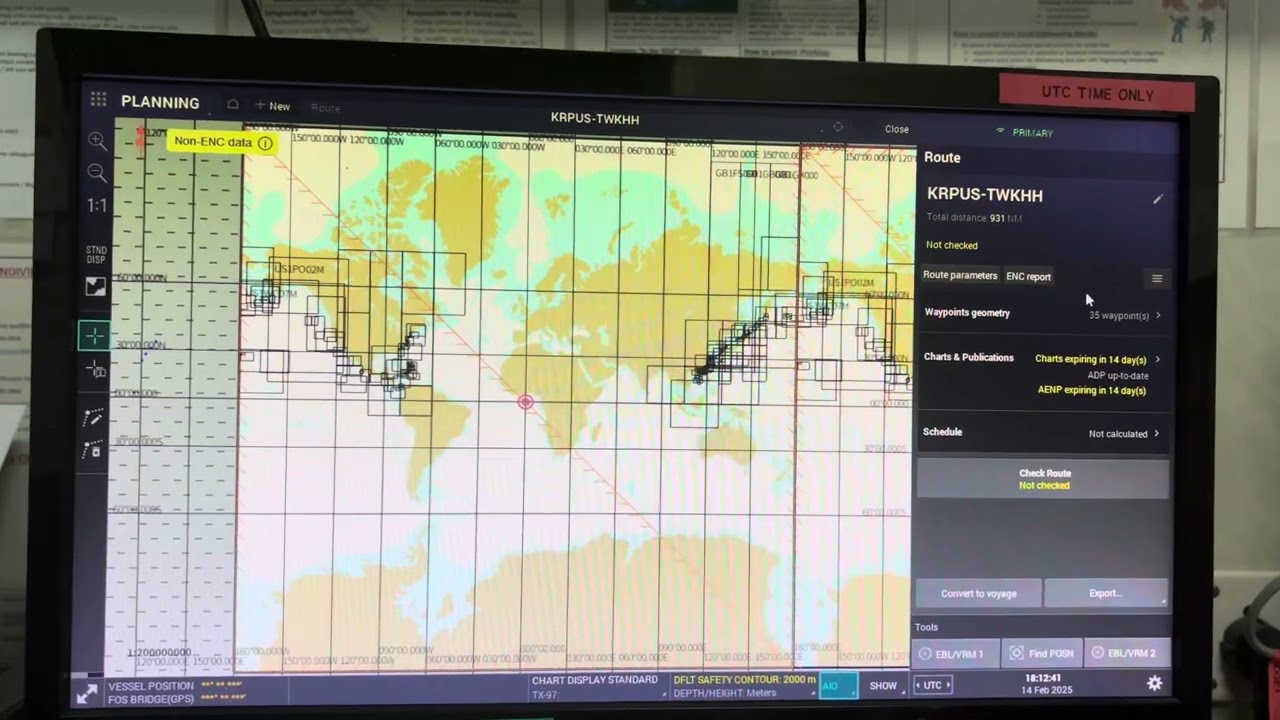Expand Charts & Publications section

pyautogui.click(x=1042, y=374)
